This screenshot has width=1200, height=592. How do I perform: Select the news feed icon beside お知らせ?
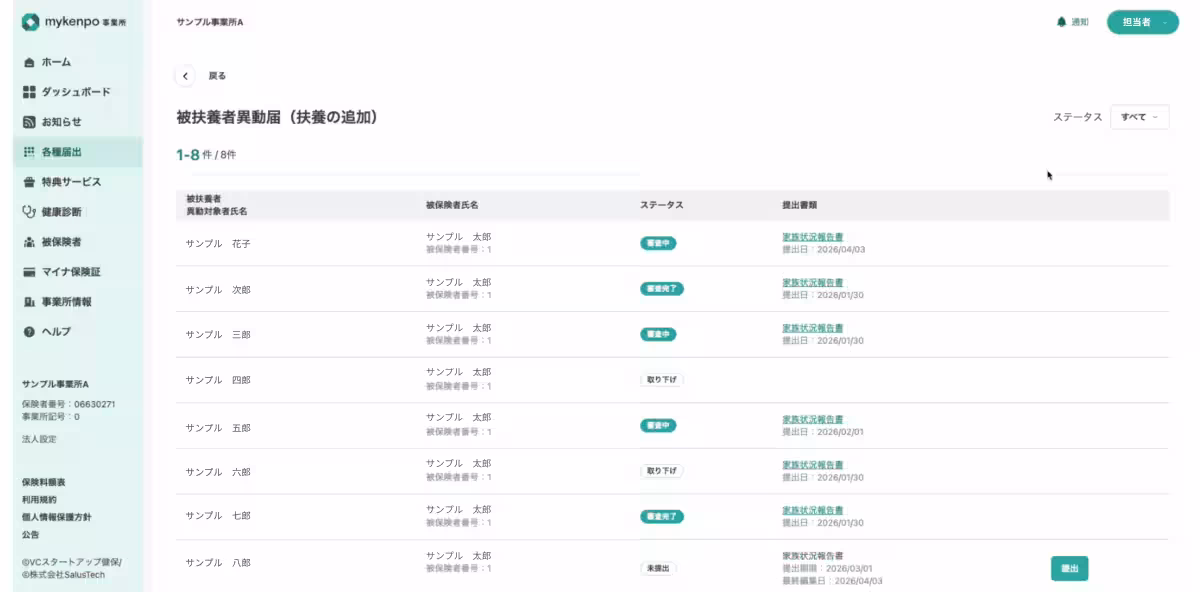29,122
